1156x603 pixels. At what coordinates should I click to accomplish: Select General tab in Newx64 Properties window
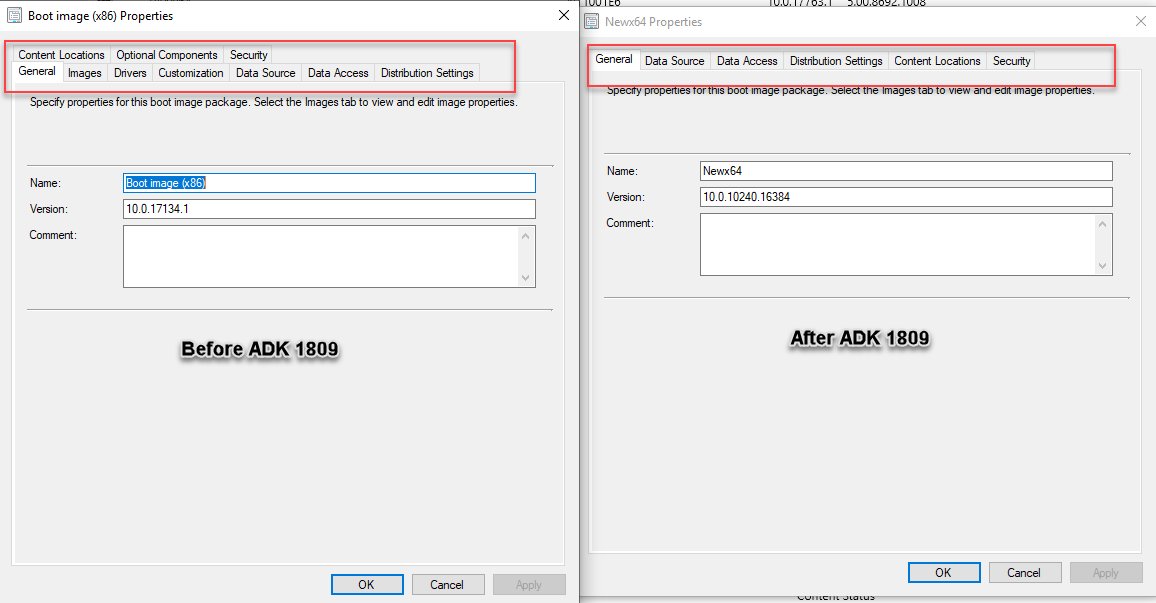pos(613,59)
